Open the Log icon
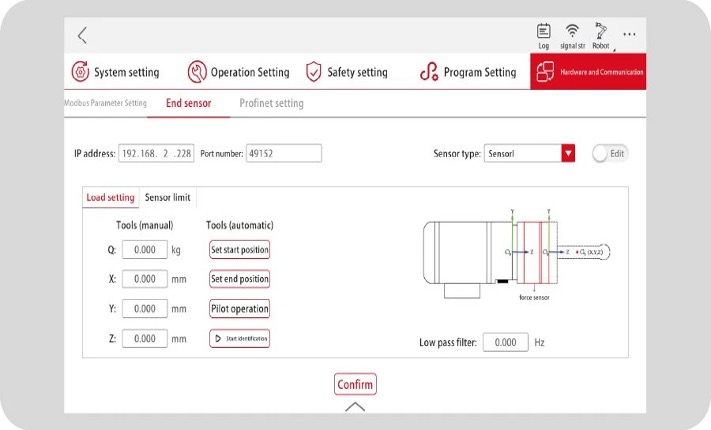The width and height of the screenshot is (711, 430). tap(544, 31)
